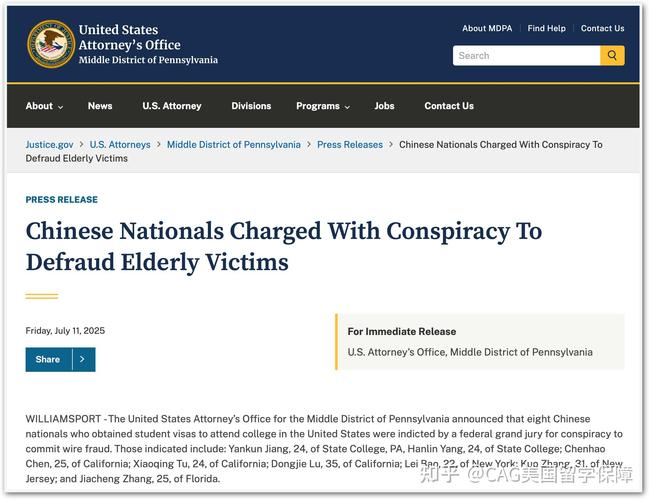Open the Jobs navigation item
This screenshot has height=500, width=649.
pyautogui.click(x=384, y=106)
